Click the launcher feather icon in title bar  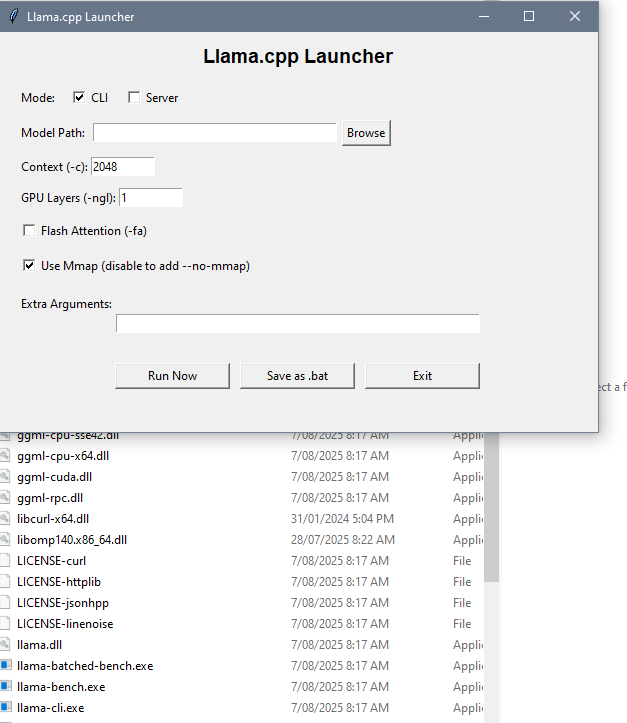click(14, 16)
